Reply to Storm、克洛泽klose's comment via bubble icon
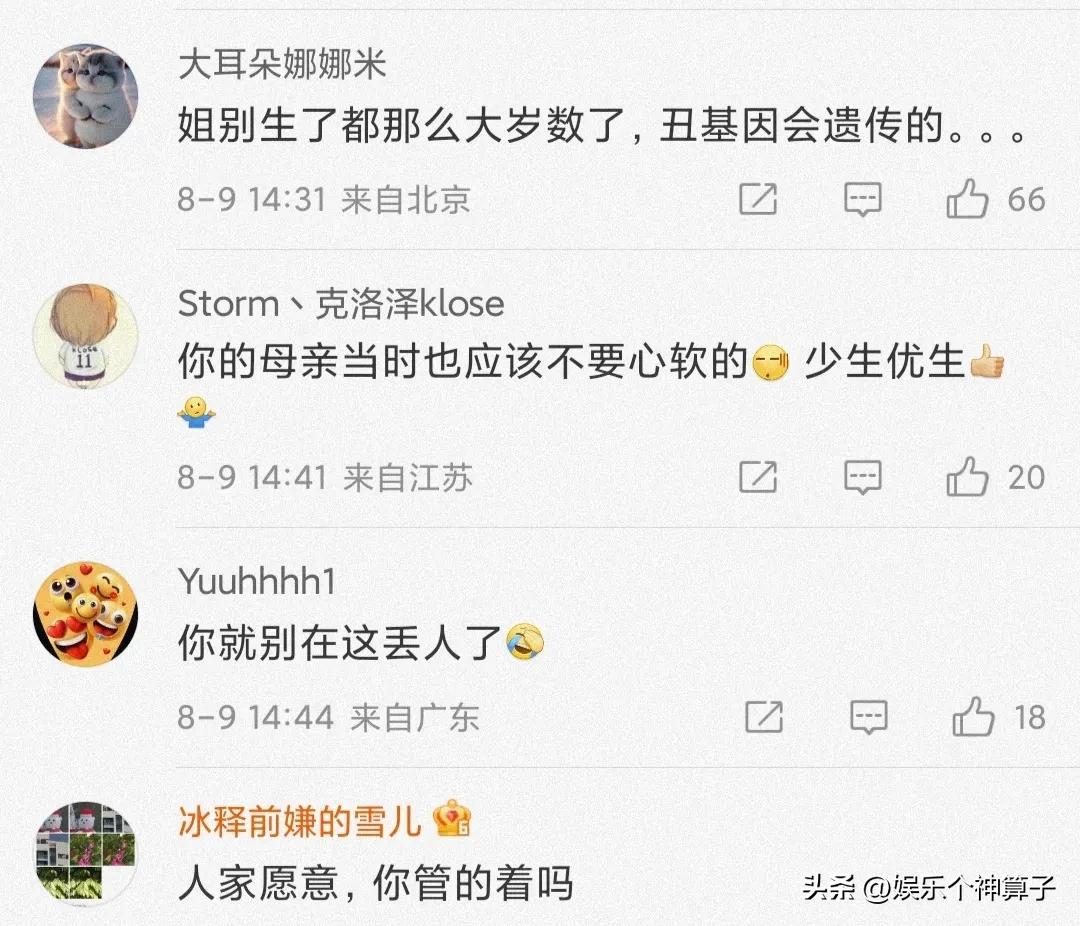 coord(862,477)
